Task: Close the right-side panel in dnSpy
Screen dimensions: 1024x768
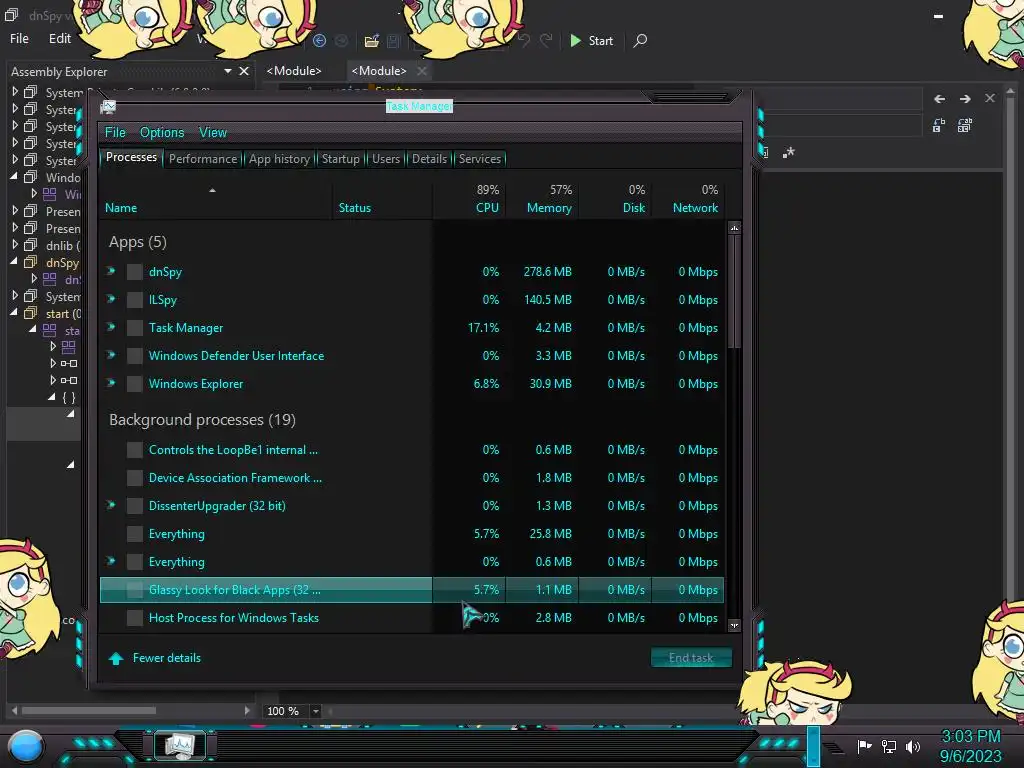Action: (x=990, y=98)
